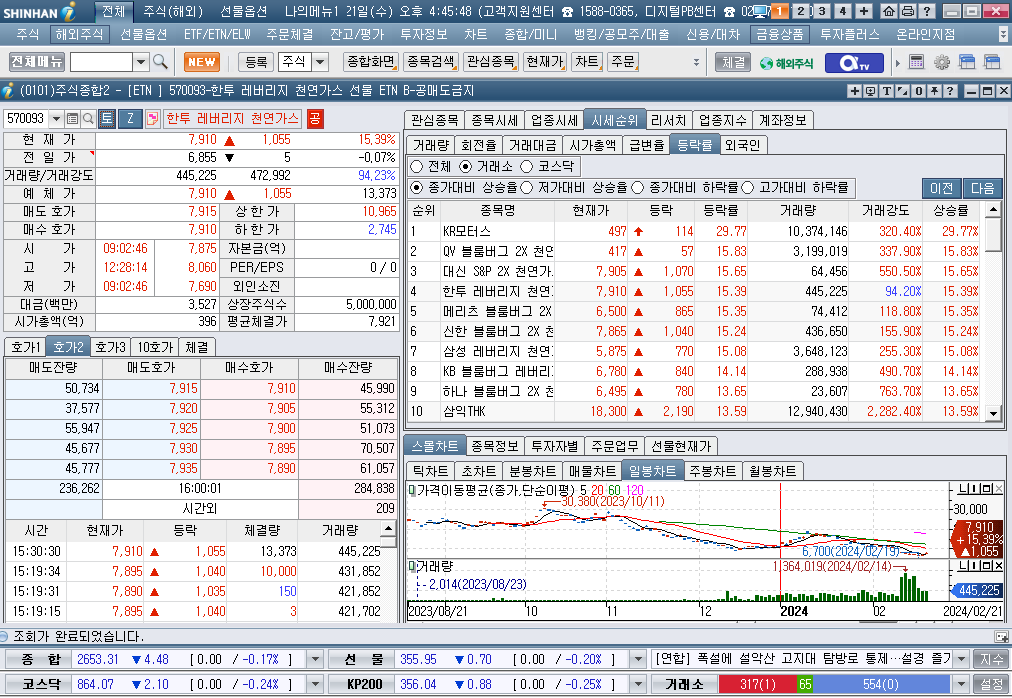Click the printer icon in title bar

tap(907, 11)
